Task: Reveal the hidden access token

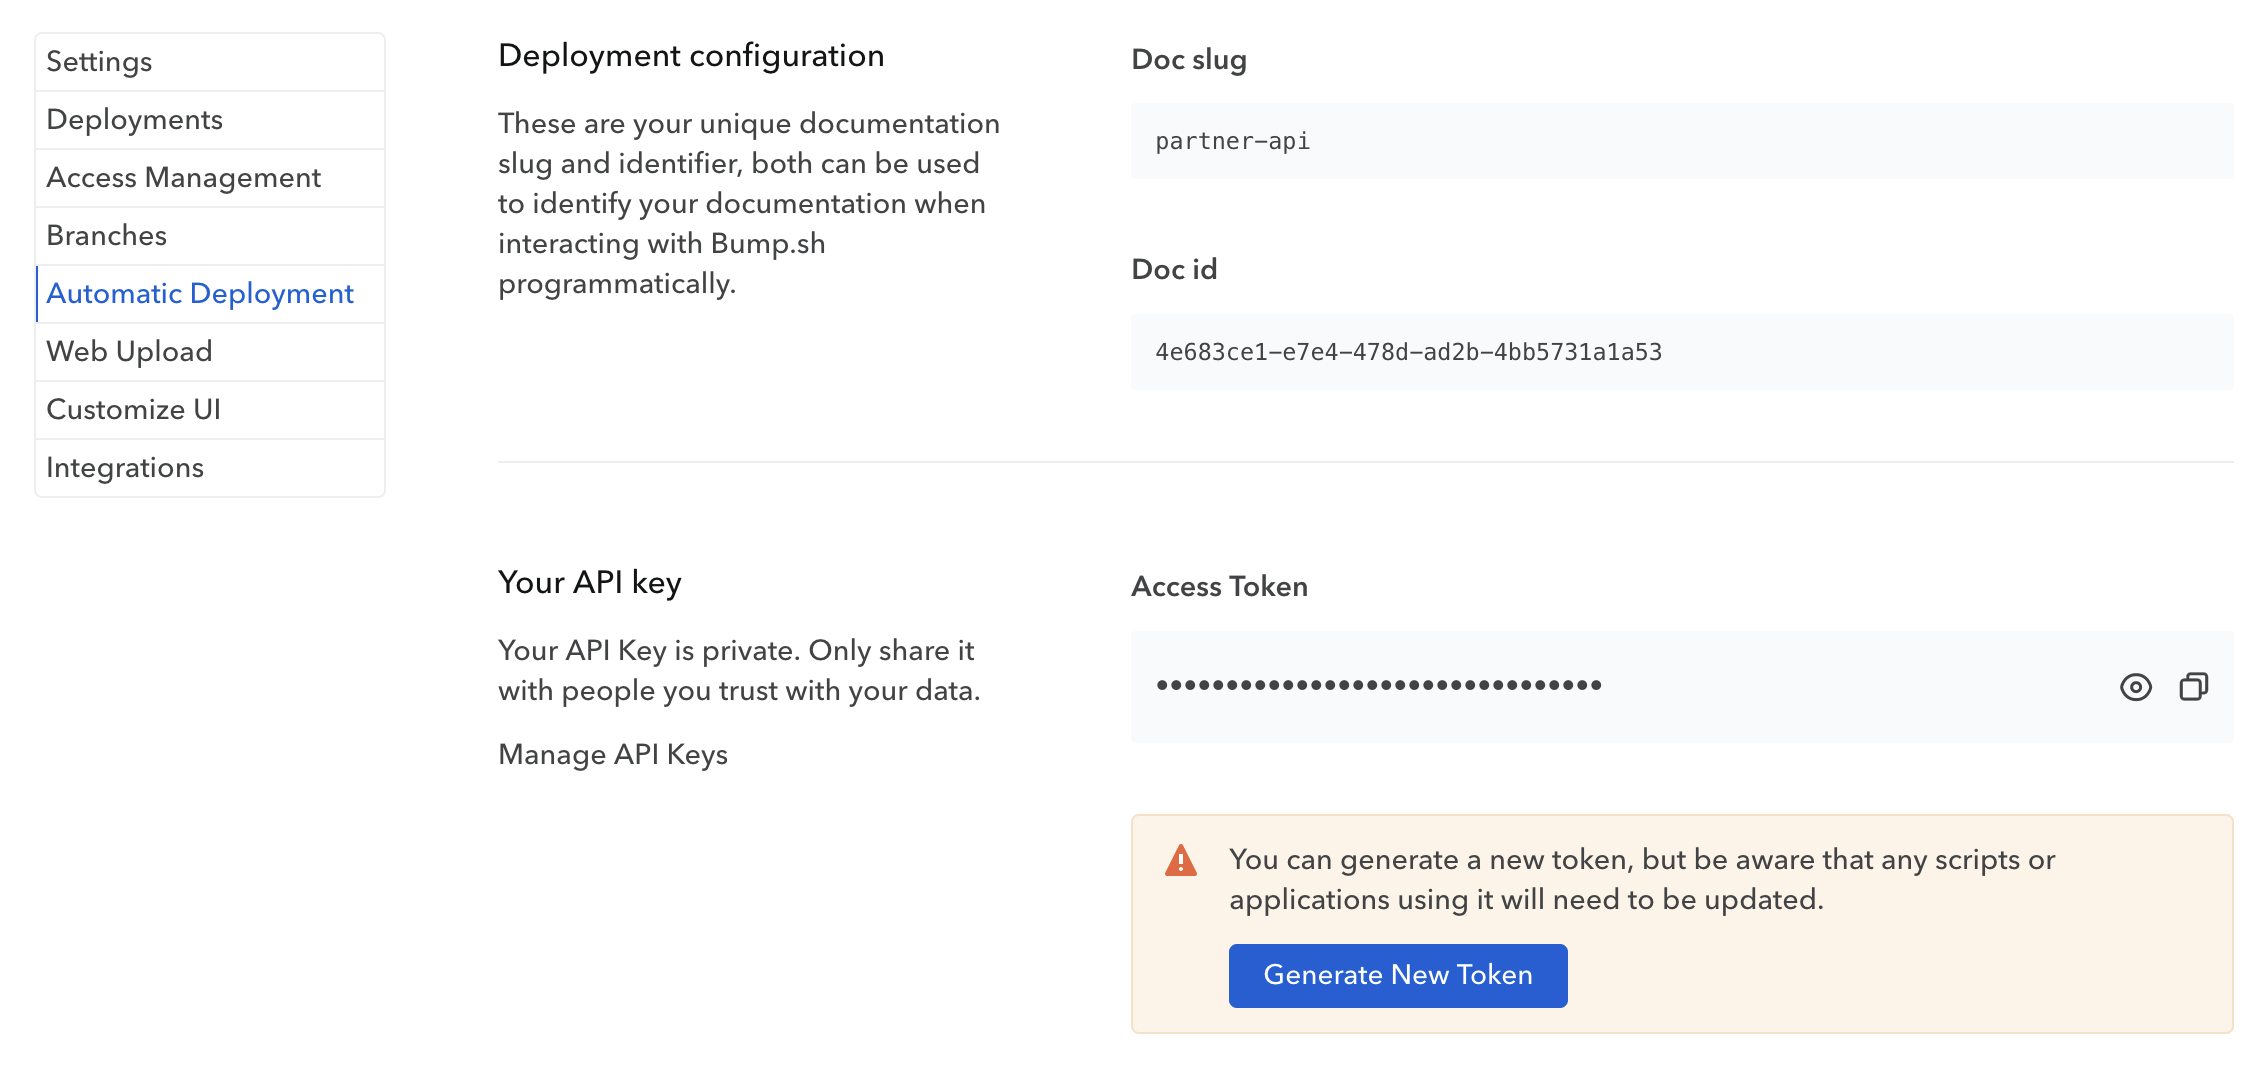Action: (x=2135, y=687)
